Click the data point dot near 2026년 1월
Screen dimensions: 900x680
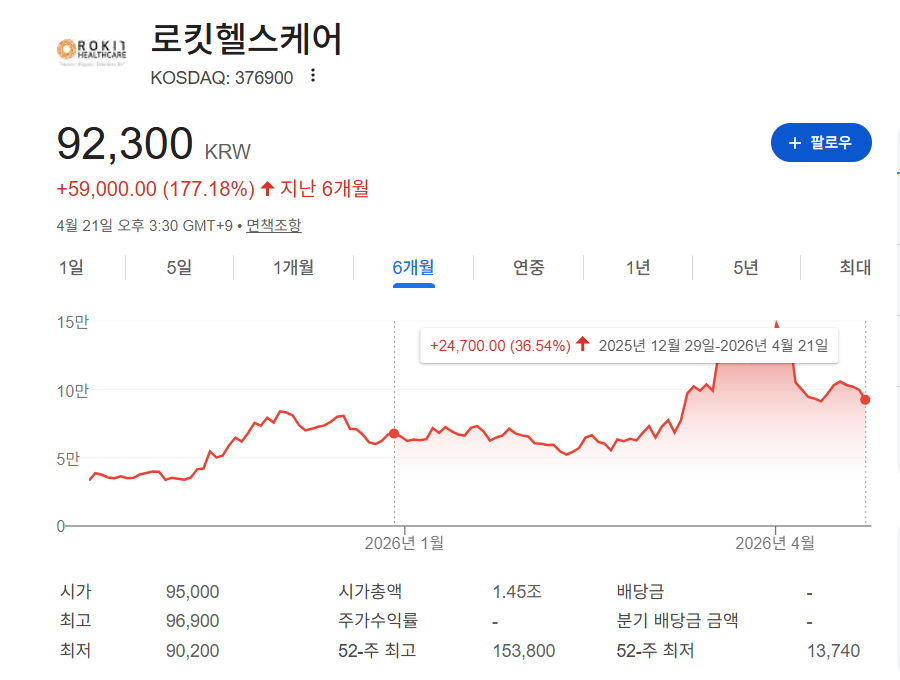(x=394, y=434)
